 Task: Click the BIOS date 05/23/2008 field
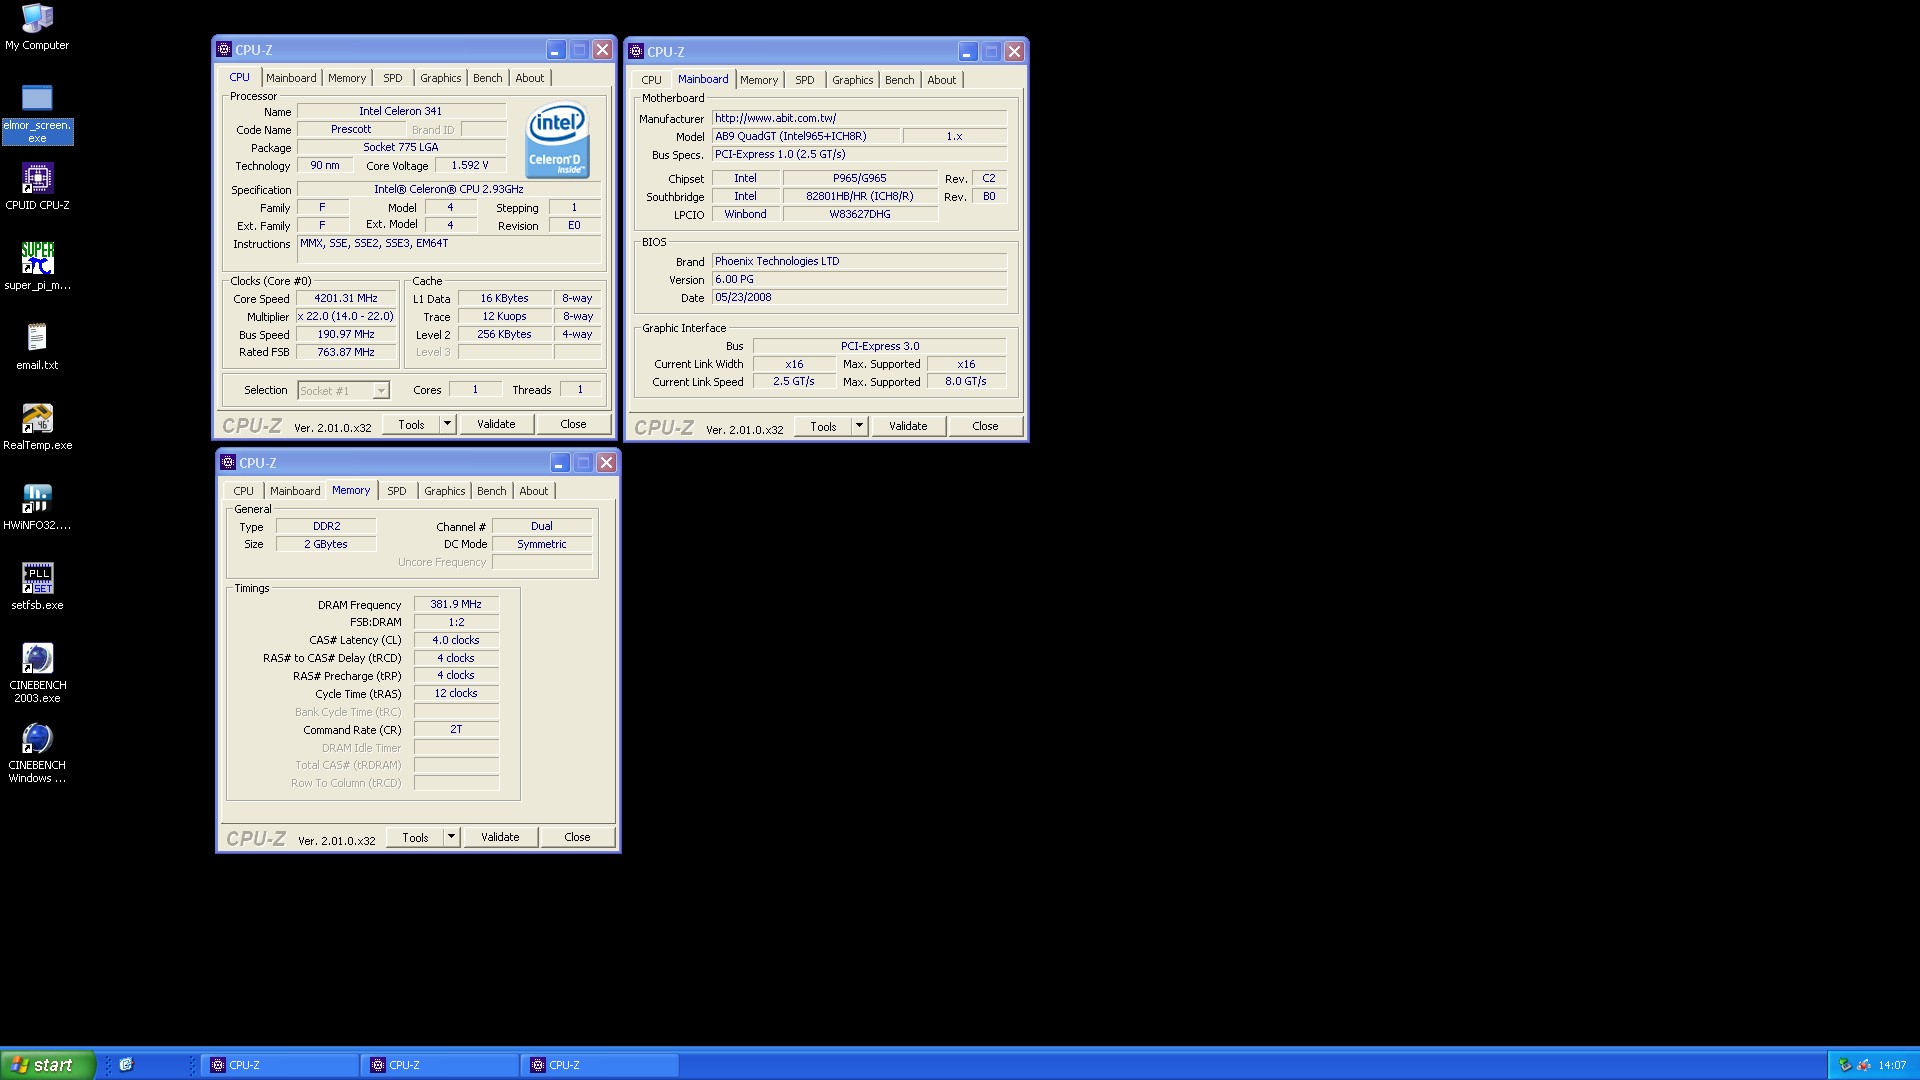click(x=859, y=297)
